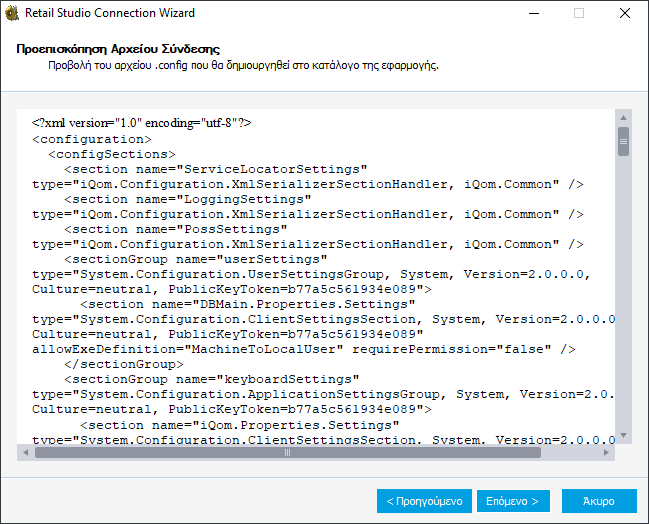Close the Retail Studio Connection Wizard

[624, 14]
